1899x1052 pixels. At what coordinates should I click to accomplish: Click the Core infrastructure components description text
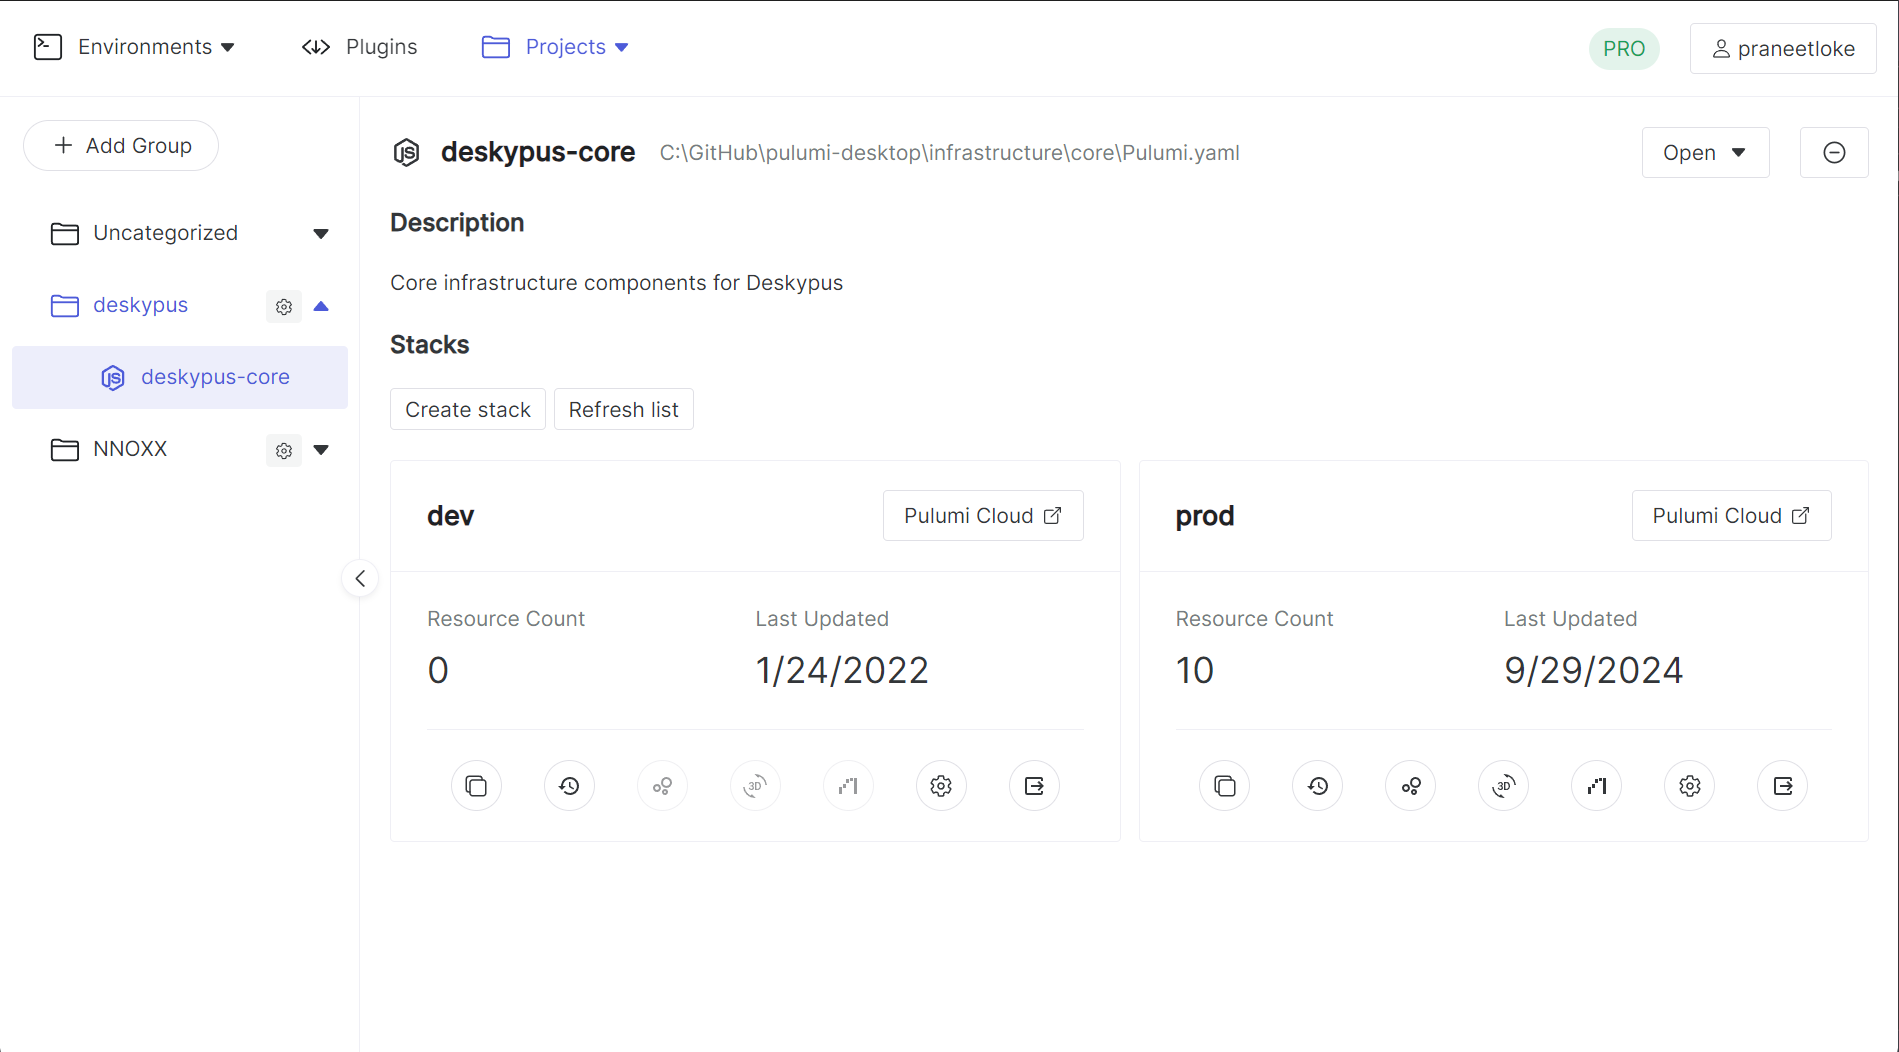coord(617,283)
